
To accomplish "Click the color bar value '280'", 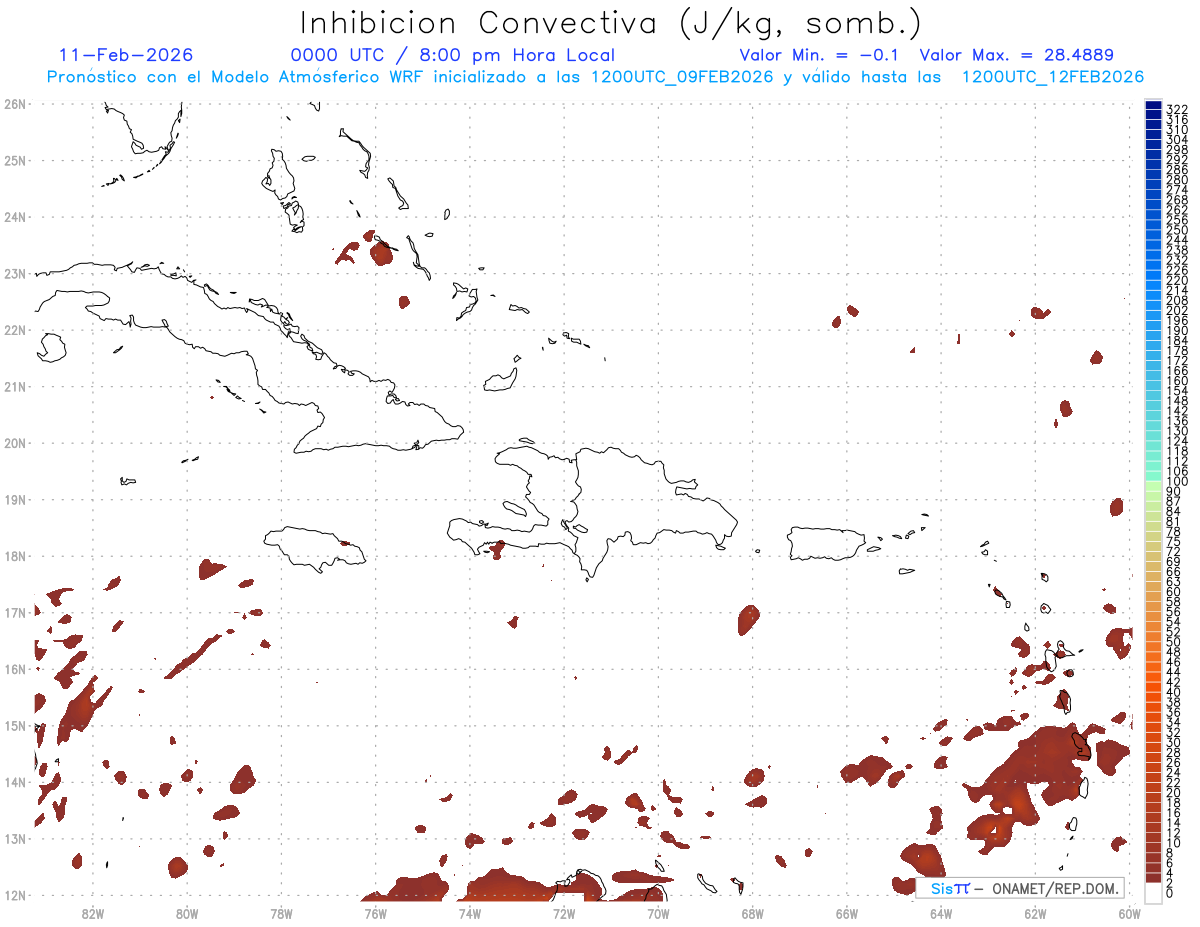I will 1177,179.
